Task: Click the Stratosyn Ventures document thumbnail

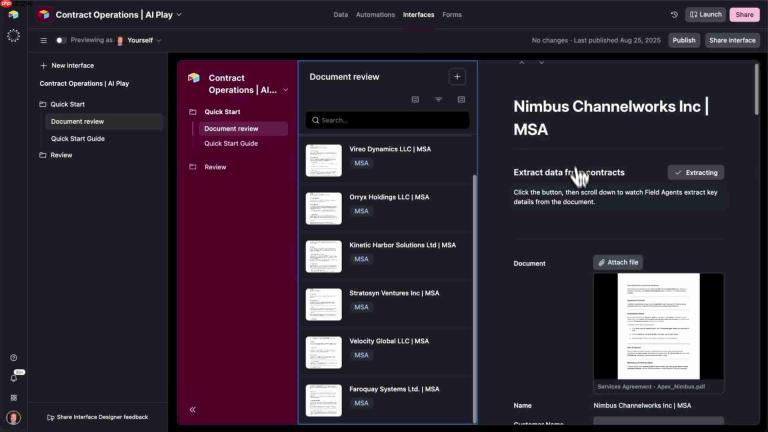Action: (x=324, y=304)
